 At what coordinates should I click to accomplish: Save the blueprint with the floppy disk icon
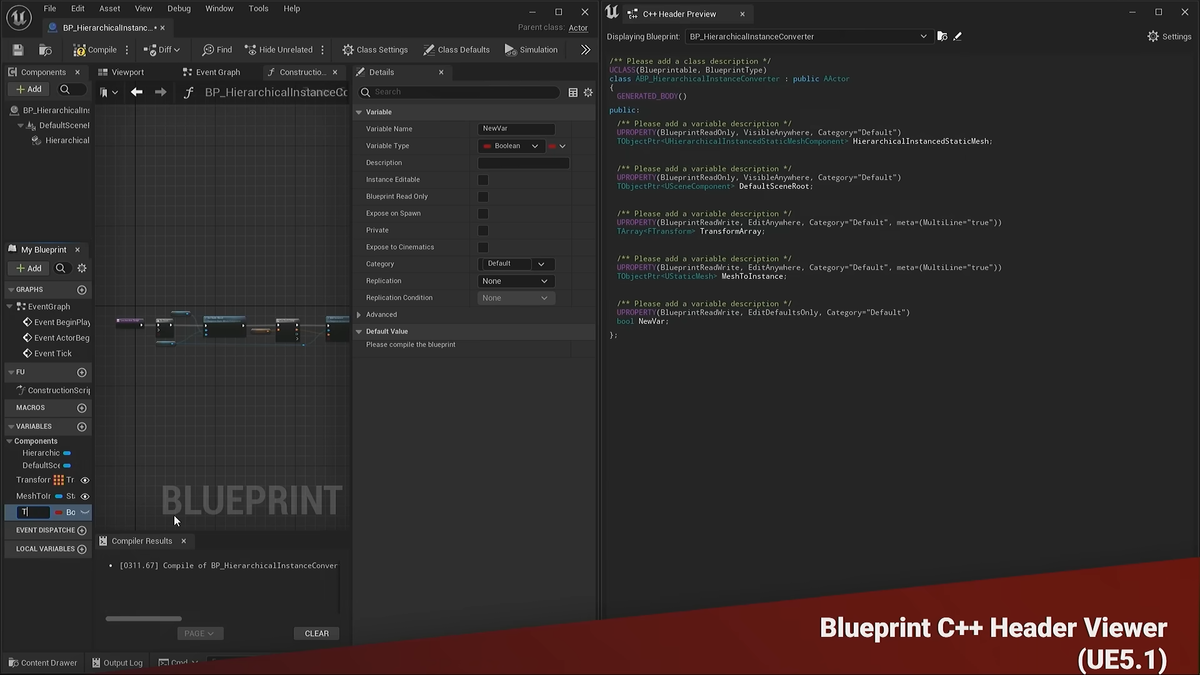18,50
